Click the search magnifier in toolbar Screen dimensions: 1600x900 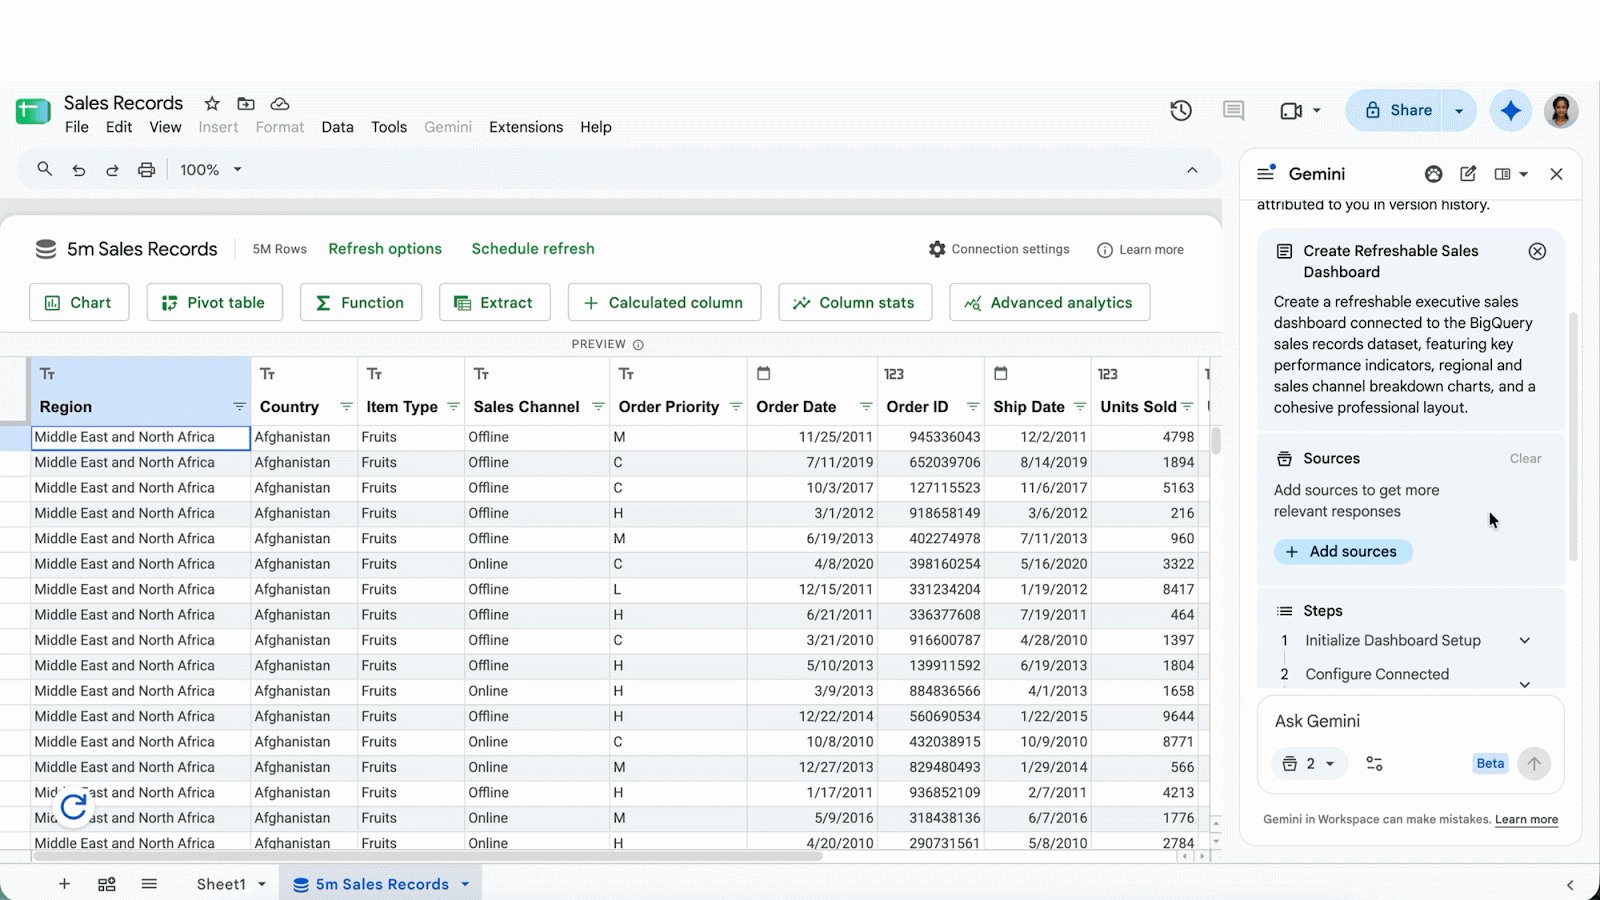click(44, 169)
